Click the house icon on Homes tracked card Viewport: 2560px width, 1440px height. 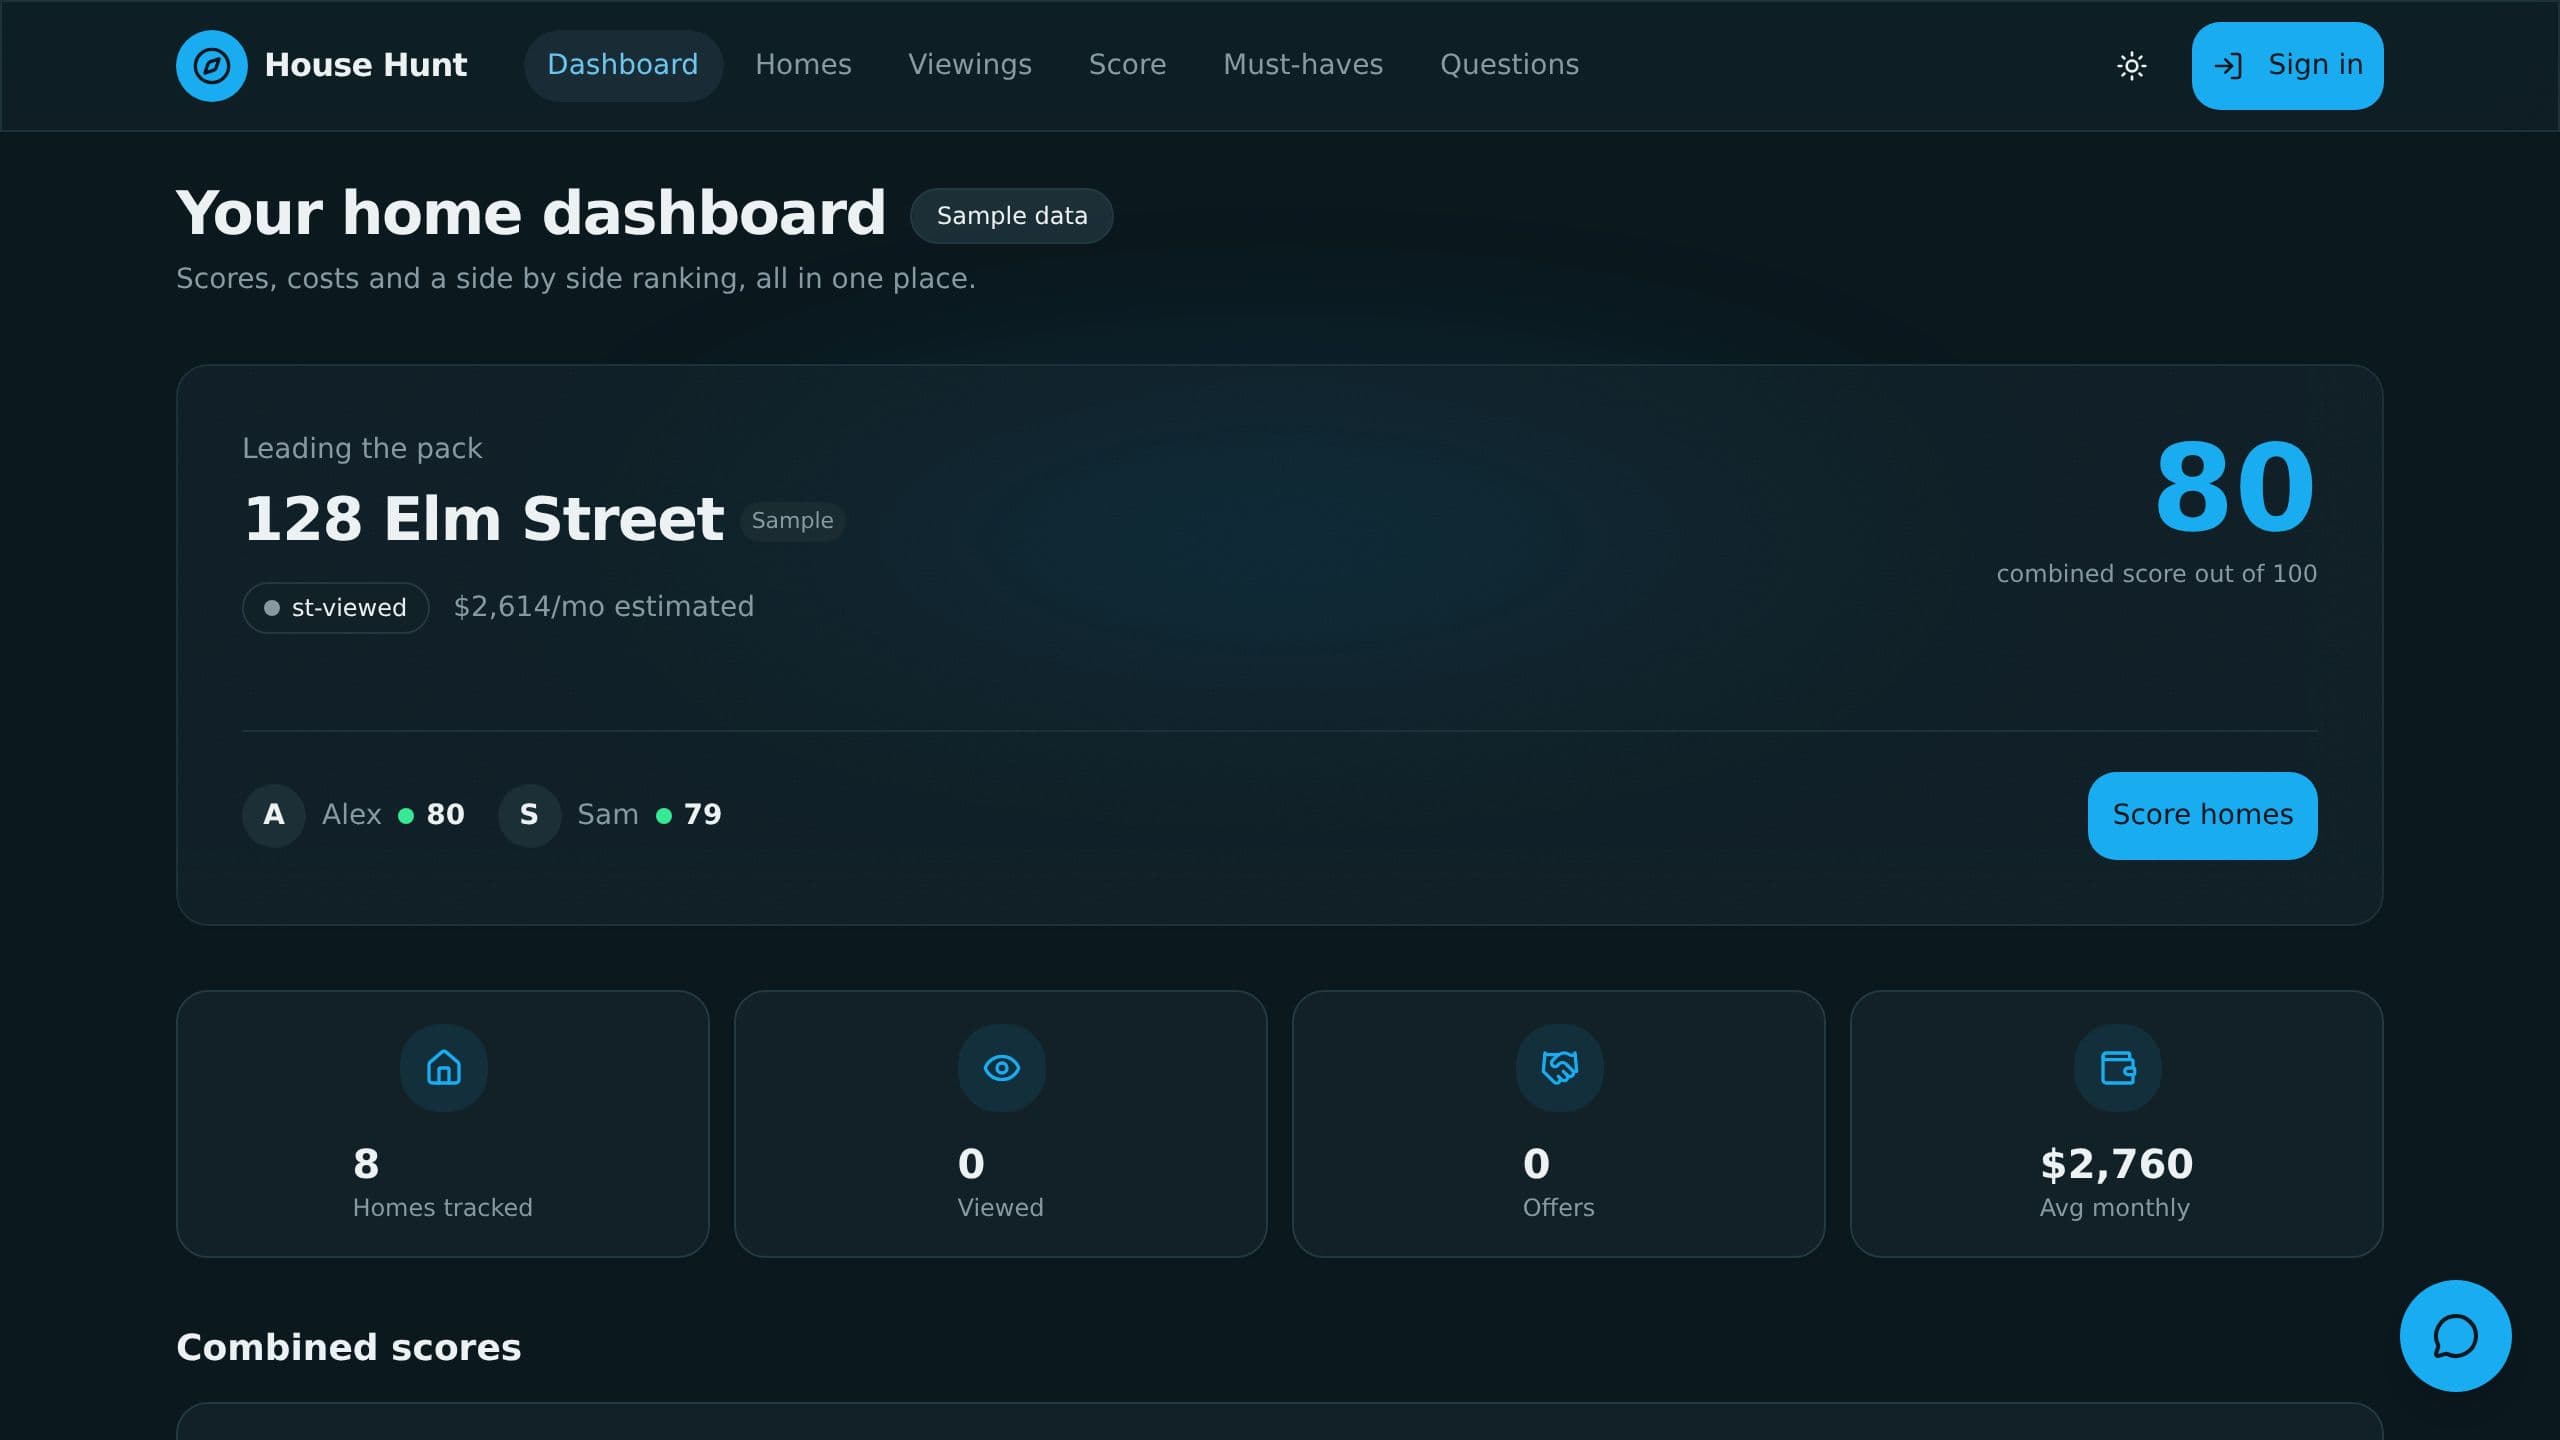point(444,1068)
